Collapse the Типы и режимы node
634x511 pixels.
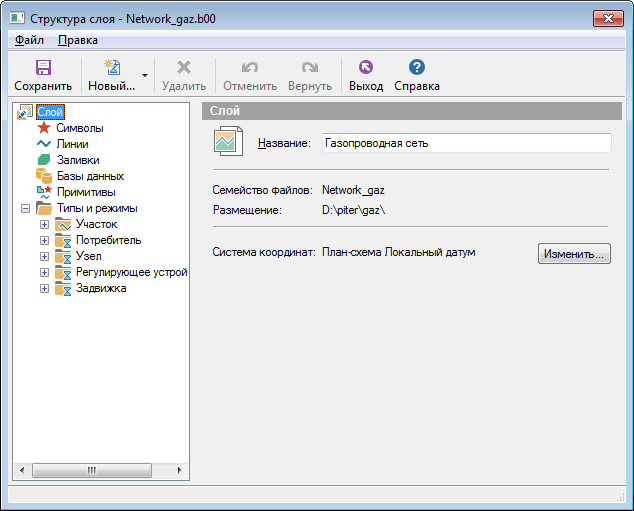pos(24,208)
